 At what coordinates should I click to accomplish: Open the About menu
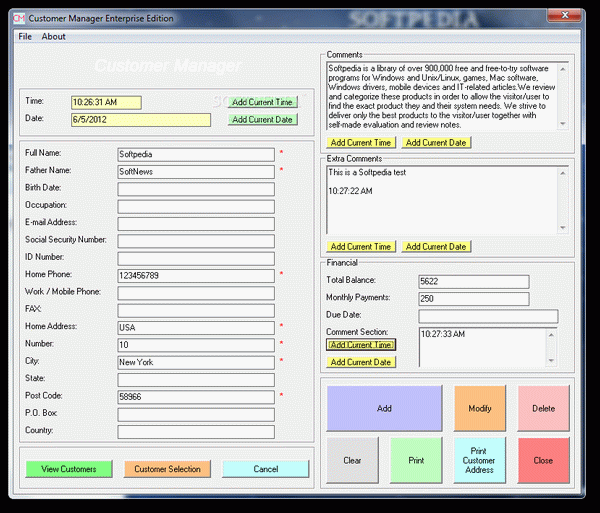[54, 37]
